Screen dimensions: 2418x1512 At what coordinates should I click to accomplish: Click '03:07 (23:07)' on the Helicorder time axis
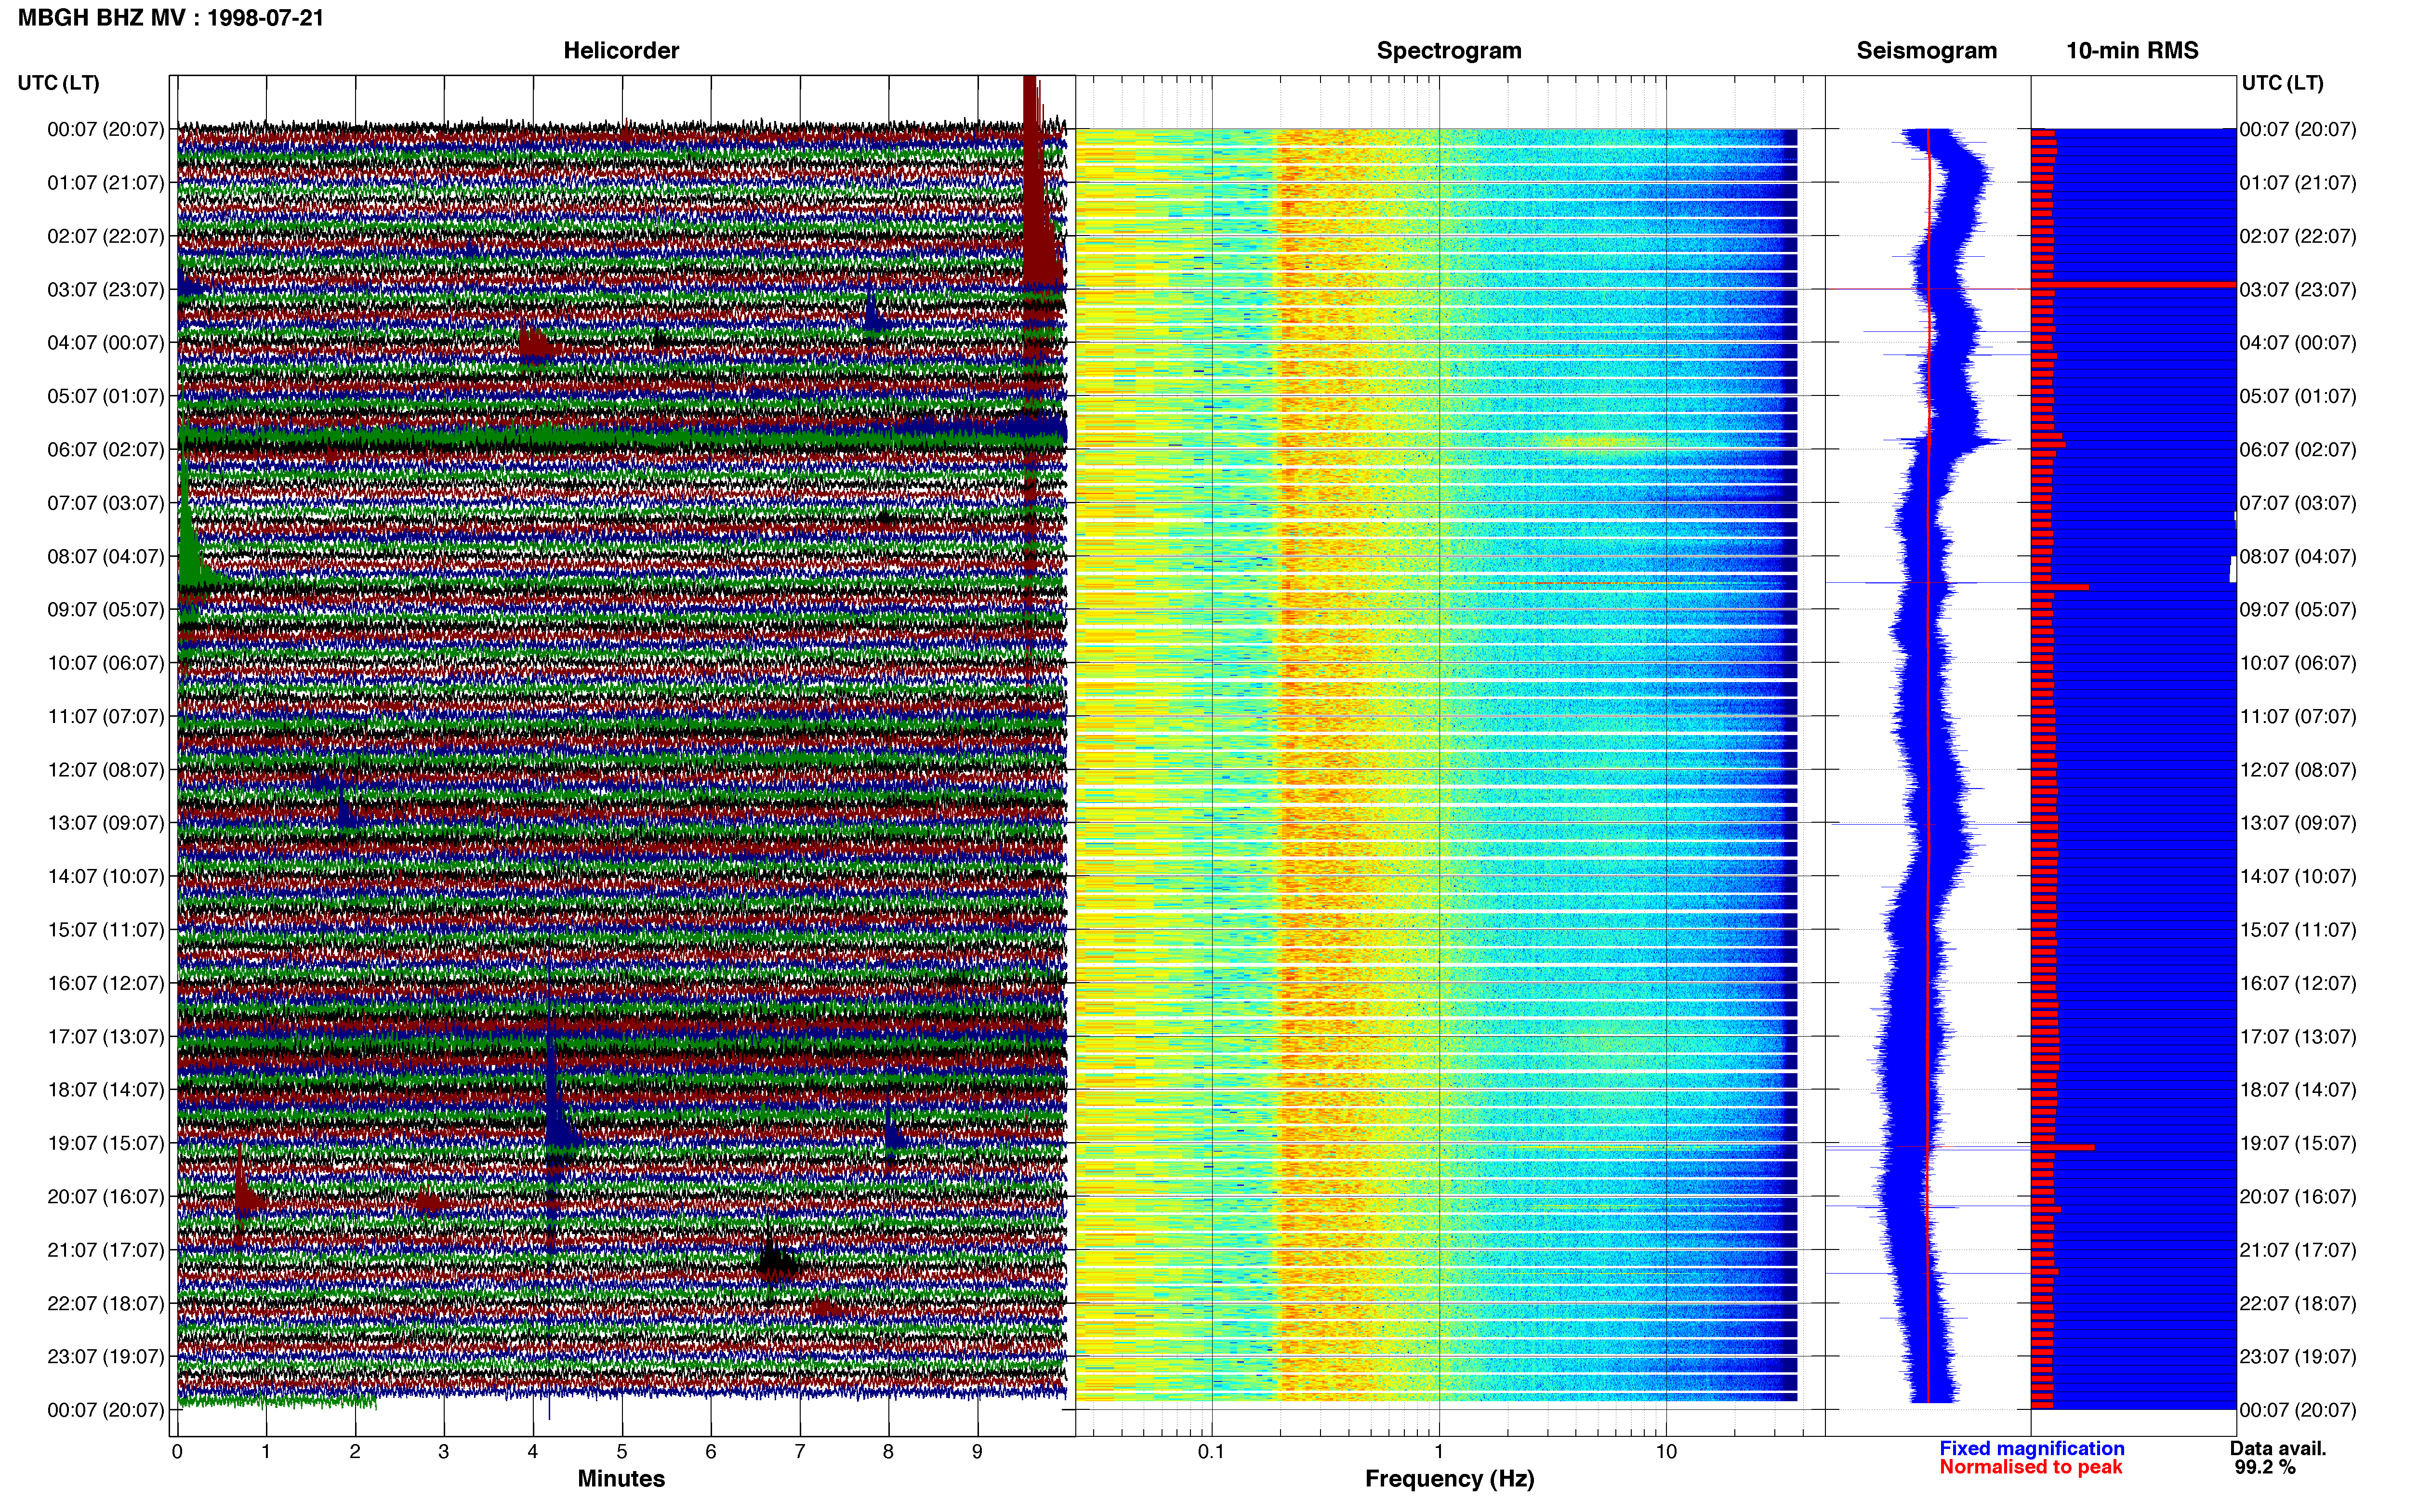(105, 290)
